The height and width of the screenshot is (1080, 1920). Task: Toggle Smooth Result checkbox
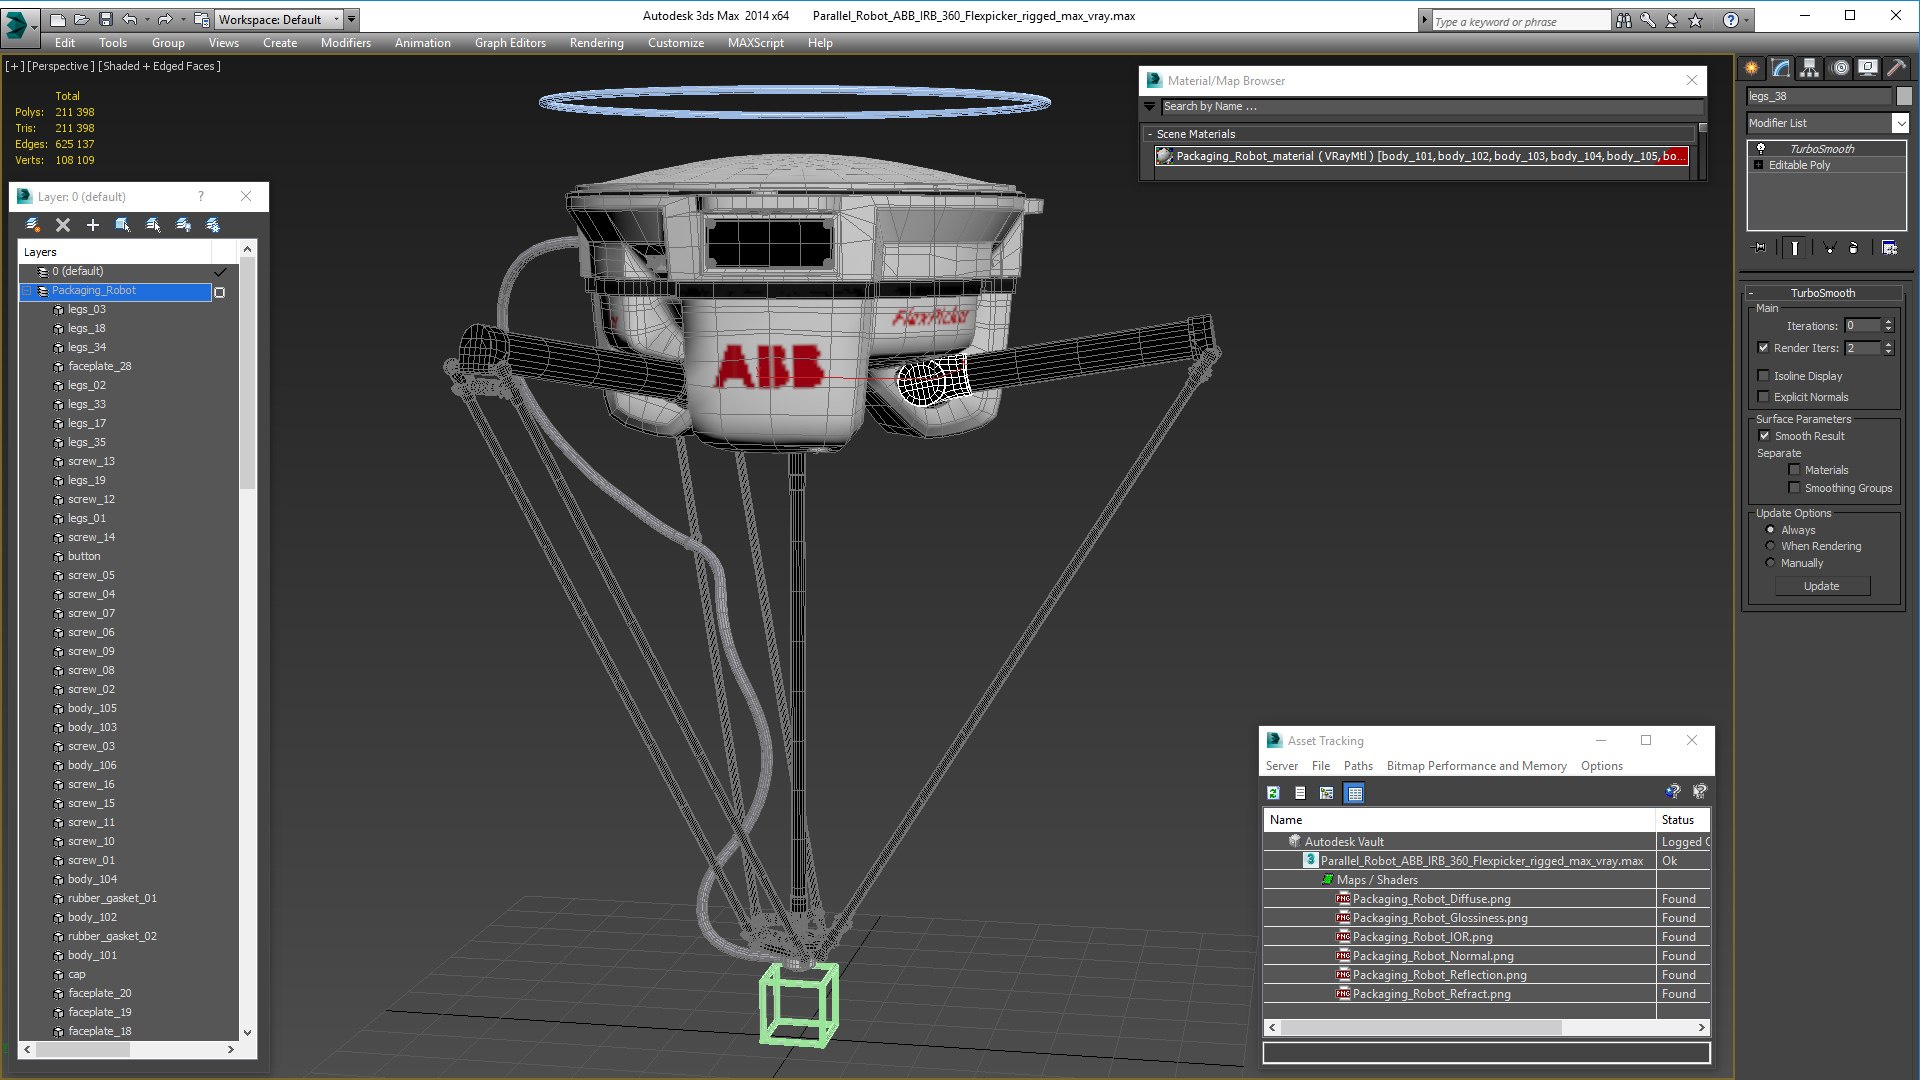point(1764,436)
